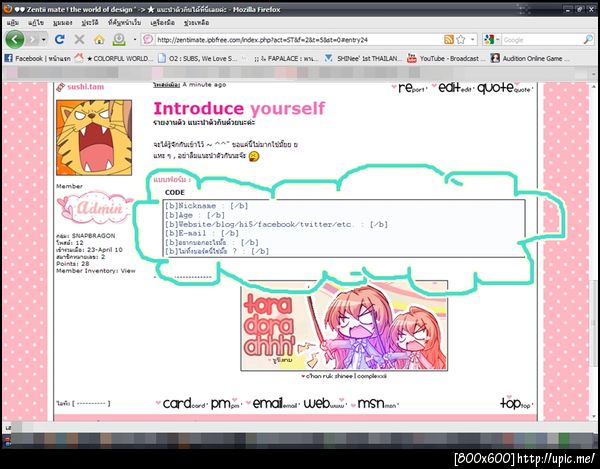Open the Audition Online Game bookmark
Screen dimensions: 600x469
530,59
